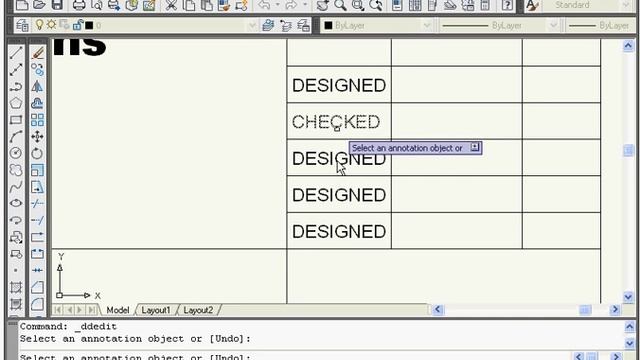
Task: Select the Rotate tool
Action: (37, 153)
